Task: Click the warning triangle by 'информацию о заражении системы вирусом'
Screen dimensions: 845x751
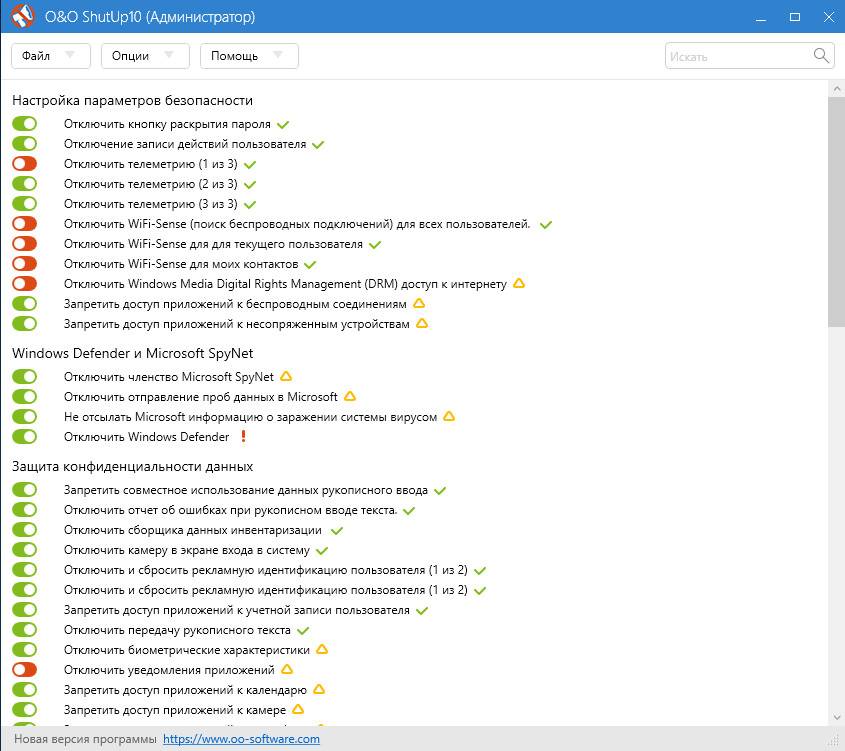Action: pyautogui.click(x=449, y=416)
